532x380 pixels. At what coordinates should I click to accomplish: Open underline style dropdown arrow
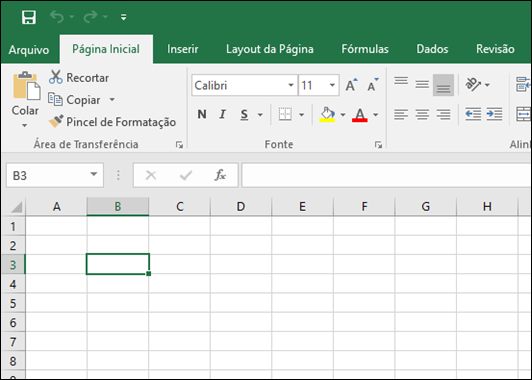tap(260, 115)
